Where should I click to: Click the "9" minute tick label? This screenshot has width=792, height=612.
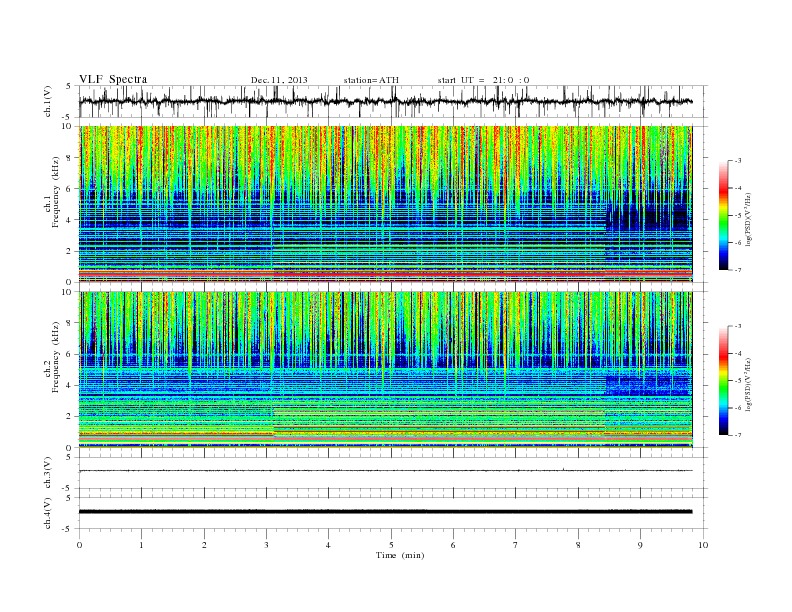click(640, 545)
